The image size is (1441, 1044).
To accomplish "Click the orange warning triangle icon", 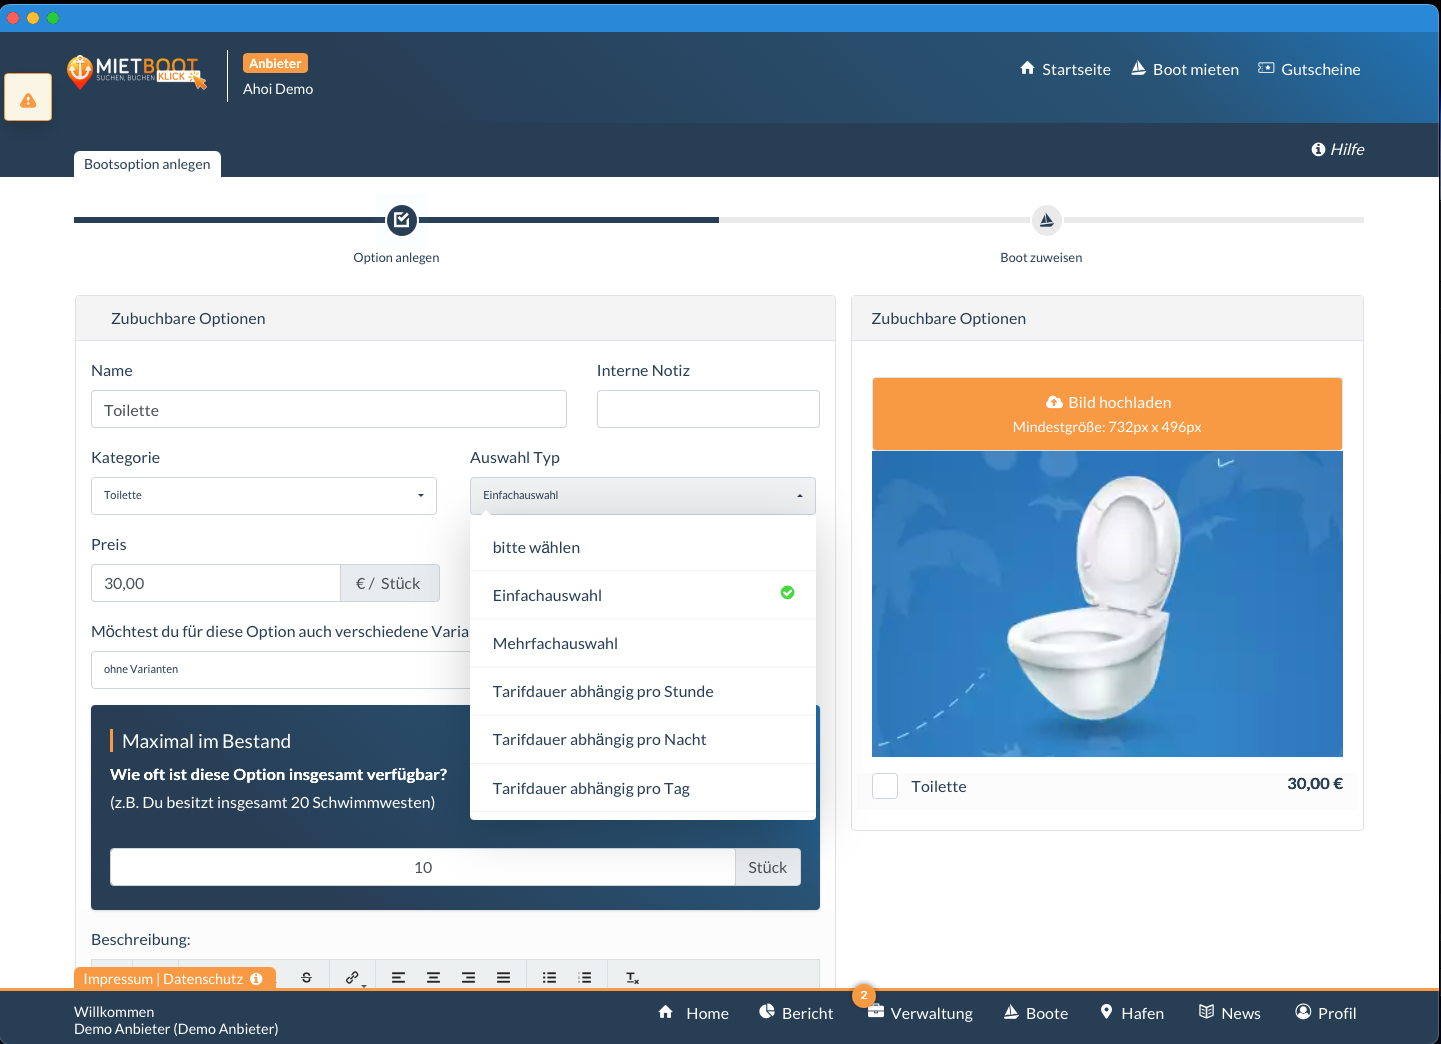I will pyautogui.click(x=28, y=99).
